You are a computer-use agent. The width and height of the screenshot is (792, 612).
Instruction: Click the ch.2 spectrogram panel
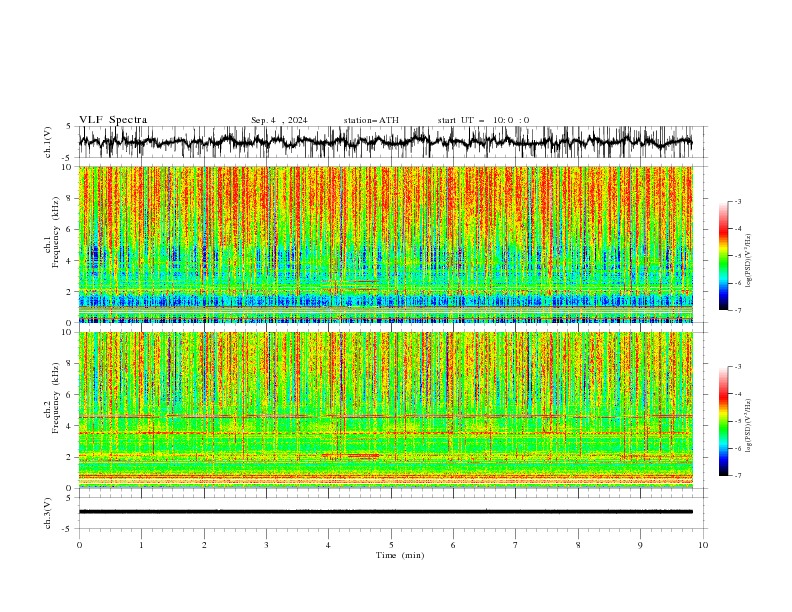[386, 410]
